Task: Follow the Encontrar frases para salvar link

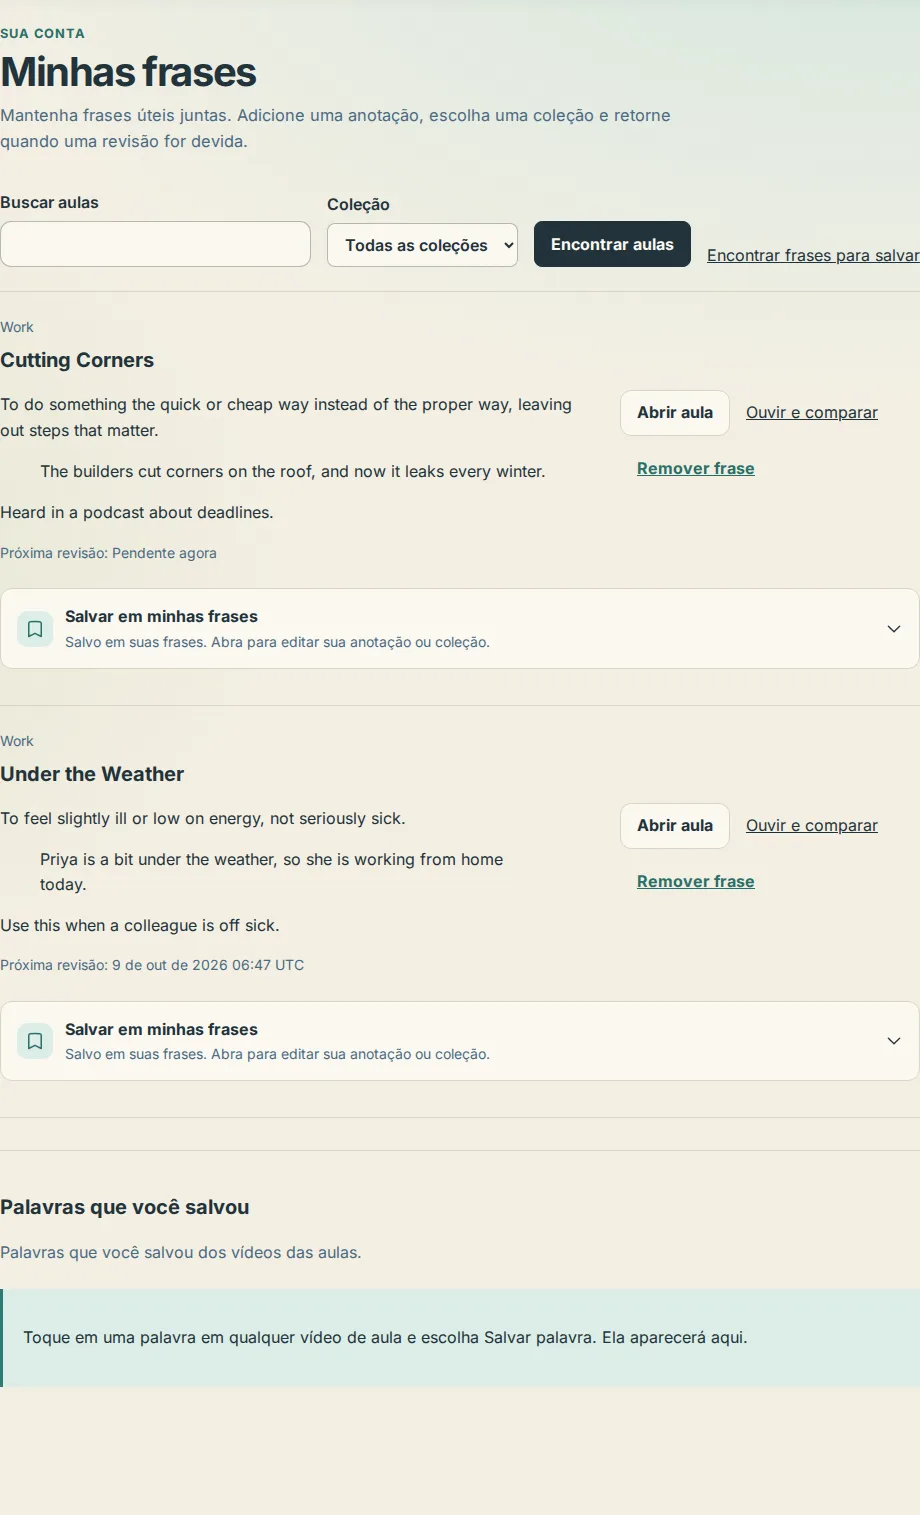Action: pyautogui.click(x=813, y=255)
